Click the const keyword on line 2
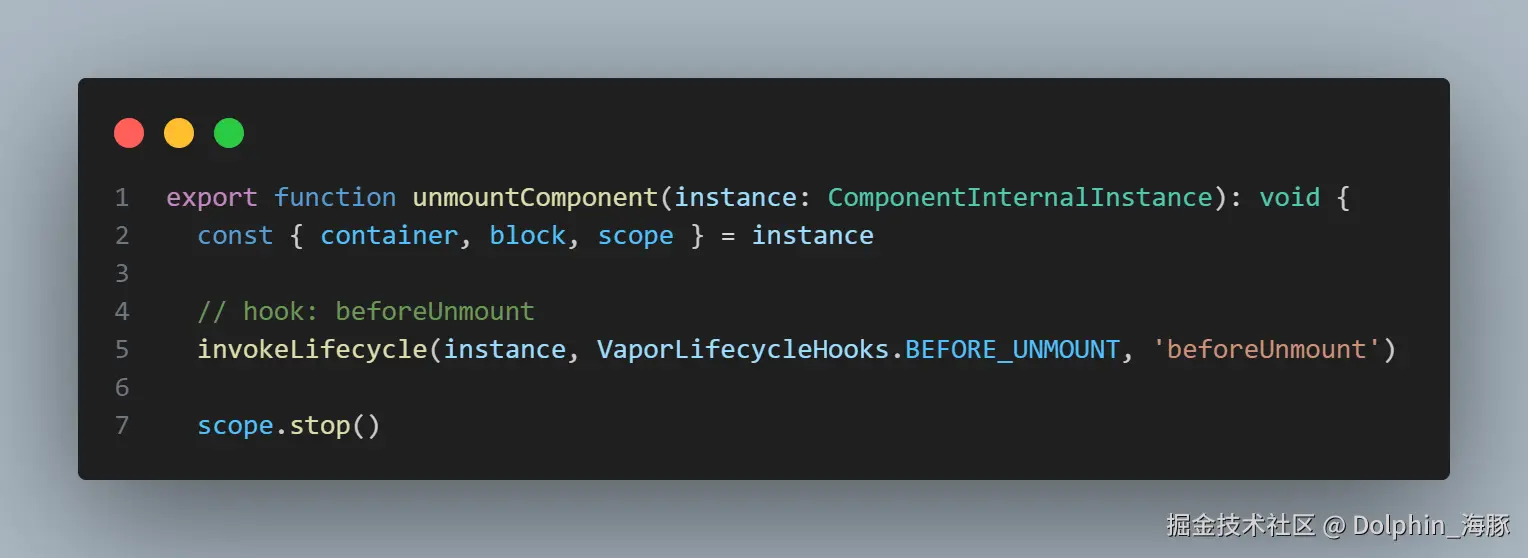Screen dimensions: 1528x558 pos(235,236)
